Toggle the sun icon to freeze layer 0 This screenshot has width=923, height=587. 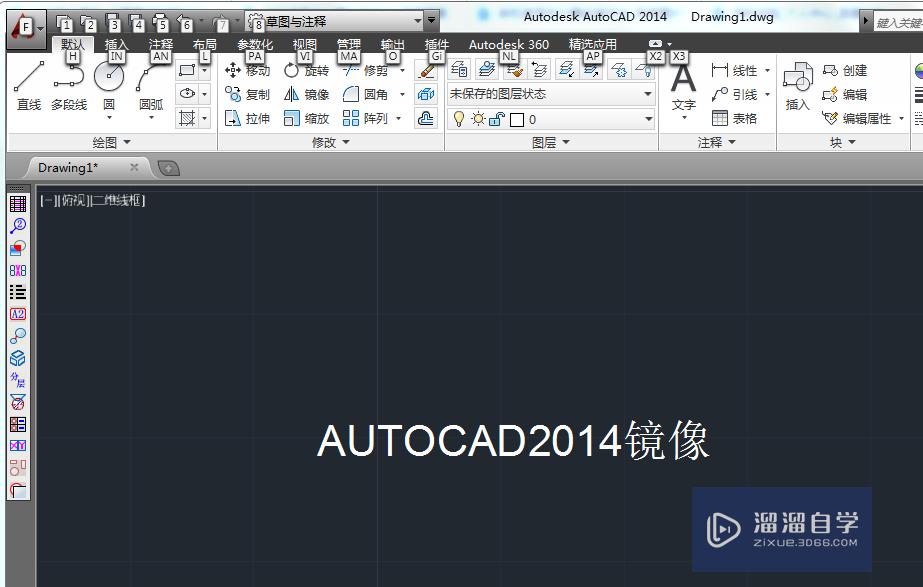tap(478, 118)
